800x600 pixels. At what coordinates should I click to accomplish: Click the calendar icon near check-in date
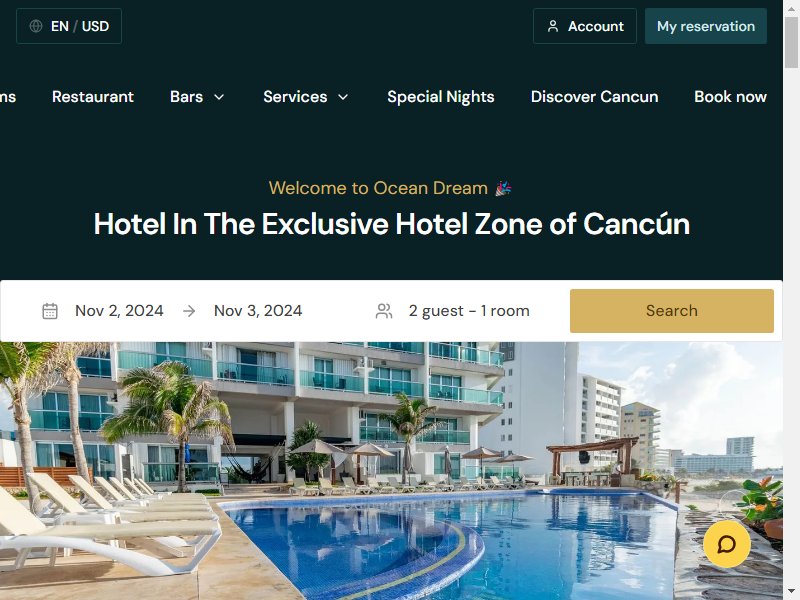49,311
